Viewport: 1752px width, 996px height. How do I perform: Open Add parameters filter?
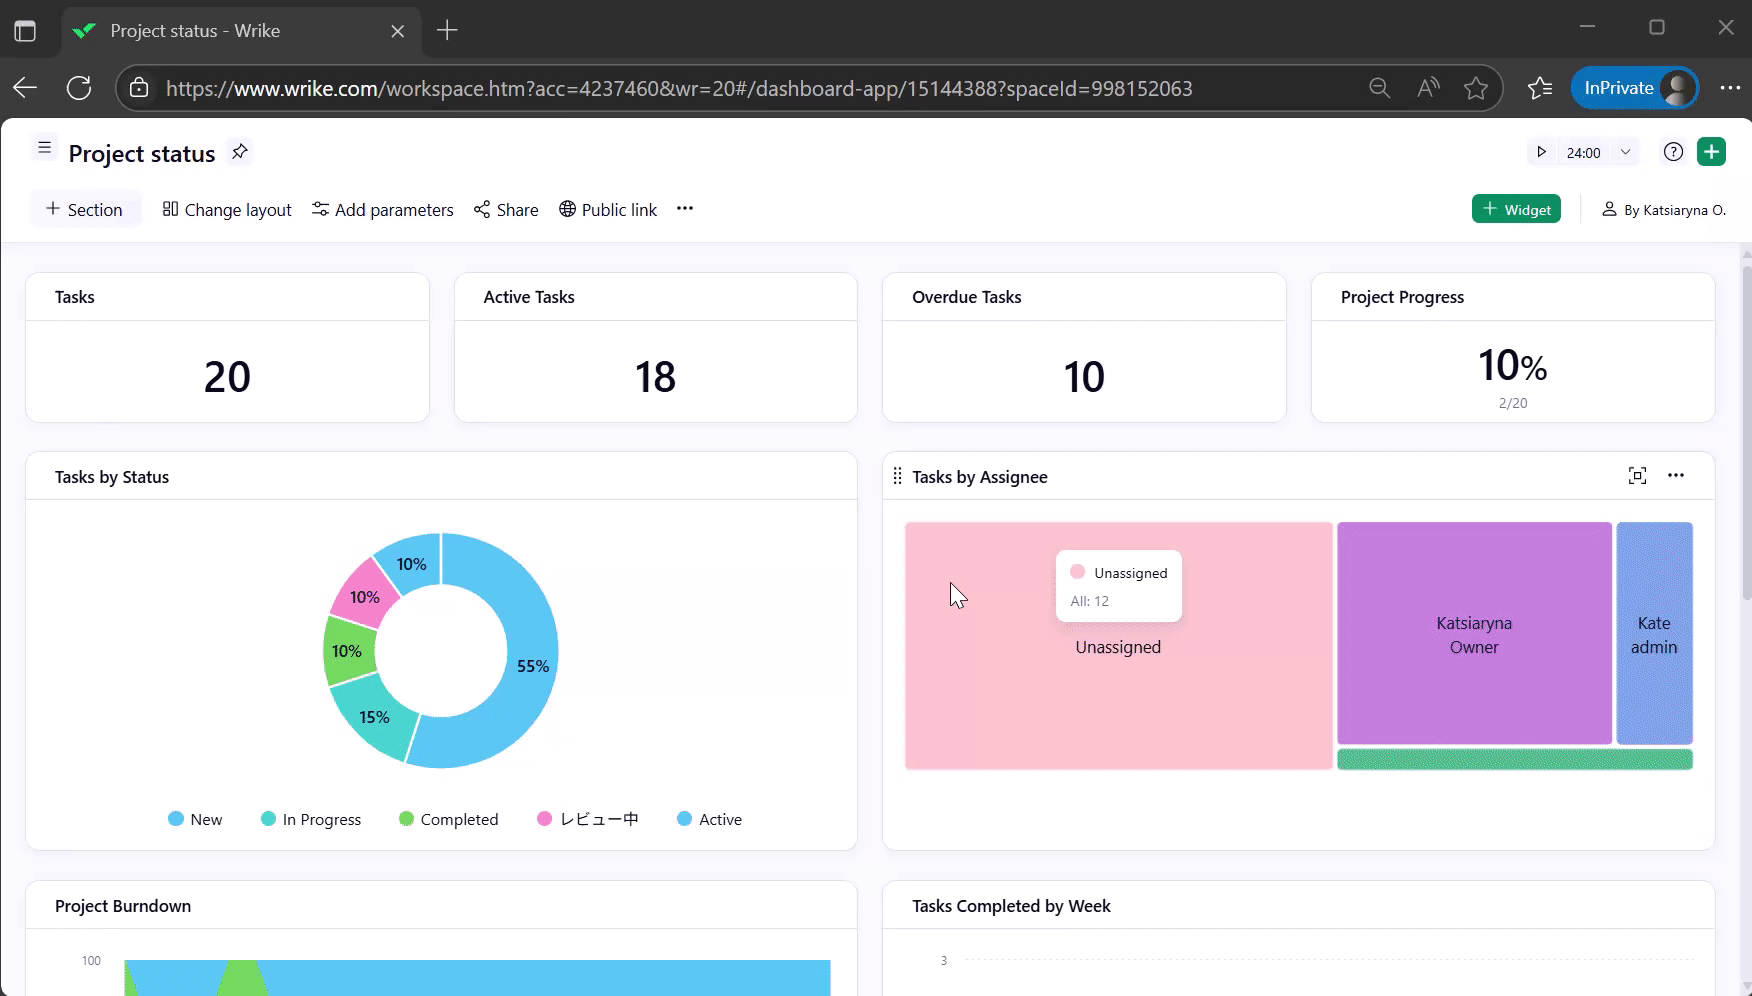(383, 209)
